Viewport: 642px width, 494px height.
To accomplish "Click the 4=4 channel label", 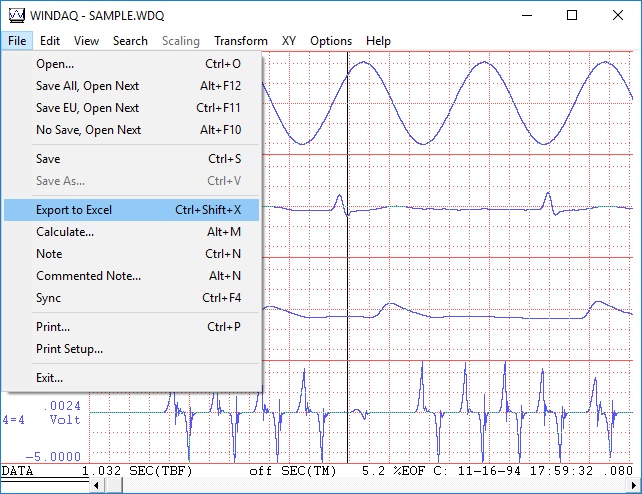I will click(13, 420).
